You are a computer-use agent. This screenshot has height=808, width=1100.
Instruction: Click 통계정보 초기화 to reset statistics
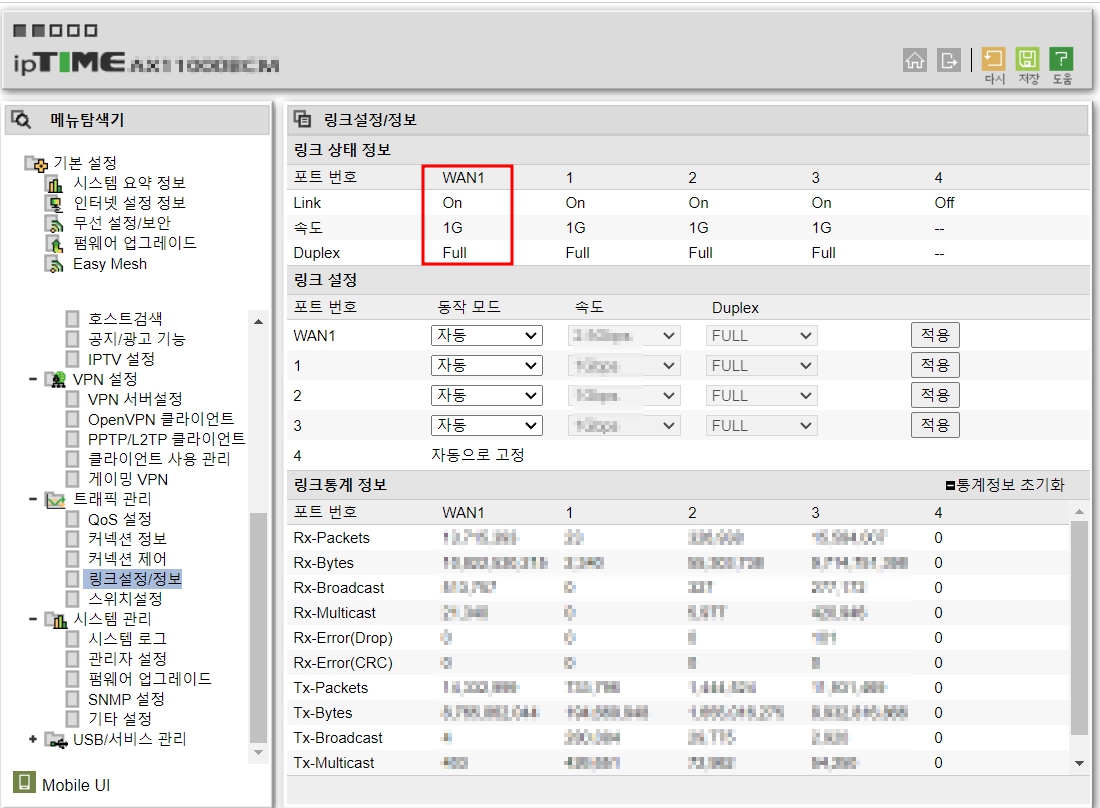1005,485
